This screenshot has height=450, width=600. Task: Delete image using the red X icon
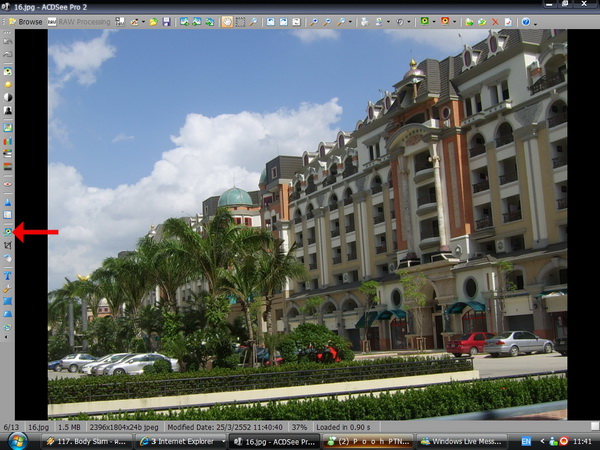pos(494,21)
